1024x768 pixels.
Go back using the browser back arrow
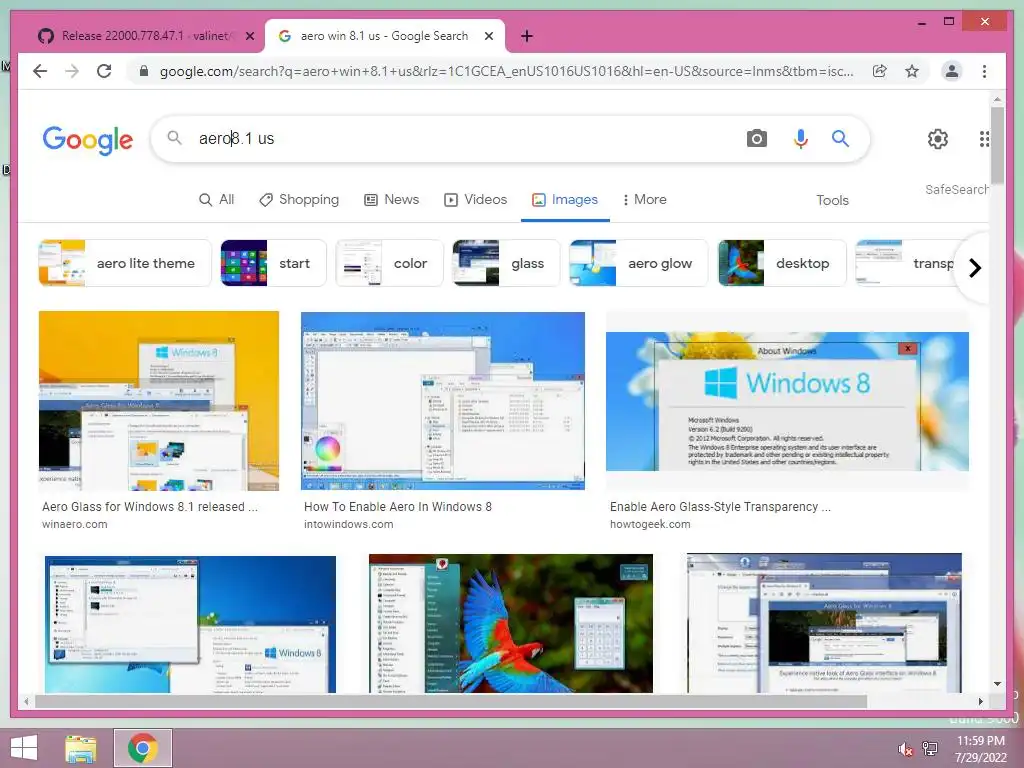point(40,71)
